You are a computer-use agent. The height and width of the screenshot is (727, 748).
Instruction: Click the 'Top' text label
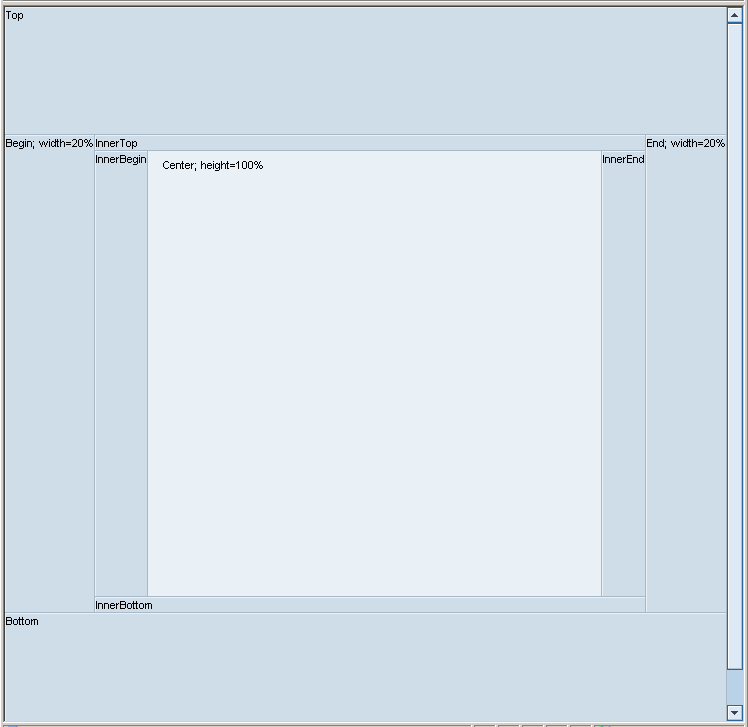coord(15,16)
